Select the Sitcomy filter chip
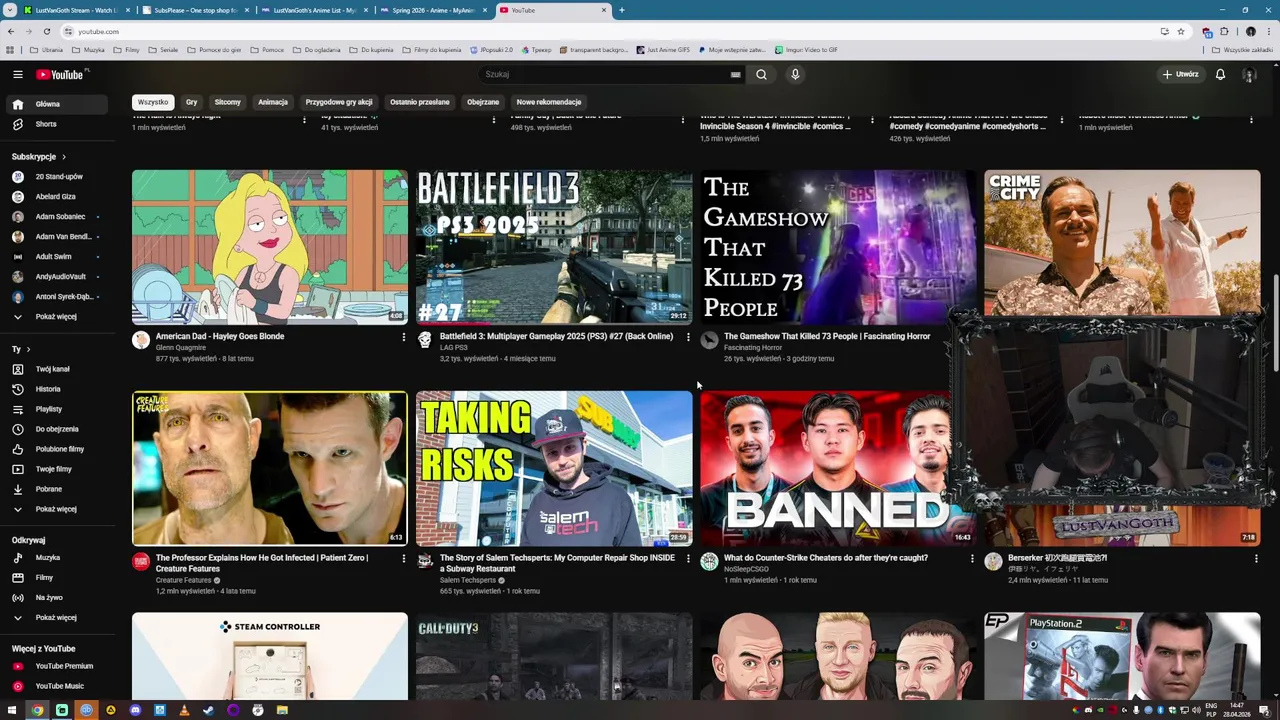 pyautogui.click(x=227, y=102)
